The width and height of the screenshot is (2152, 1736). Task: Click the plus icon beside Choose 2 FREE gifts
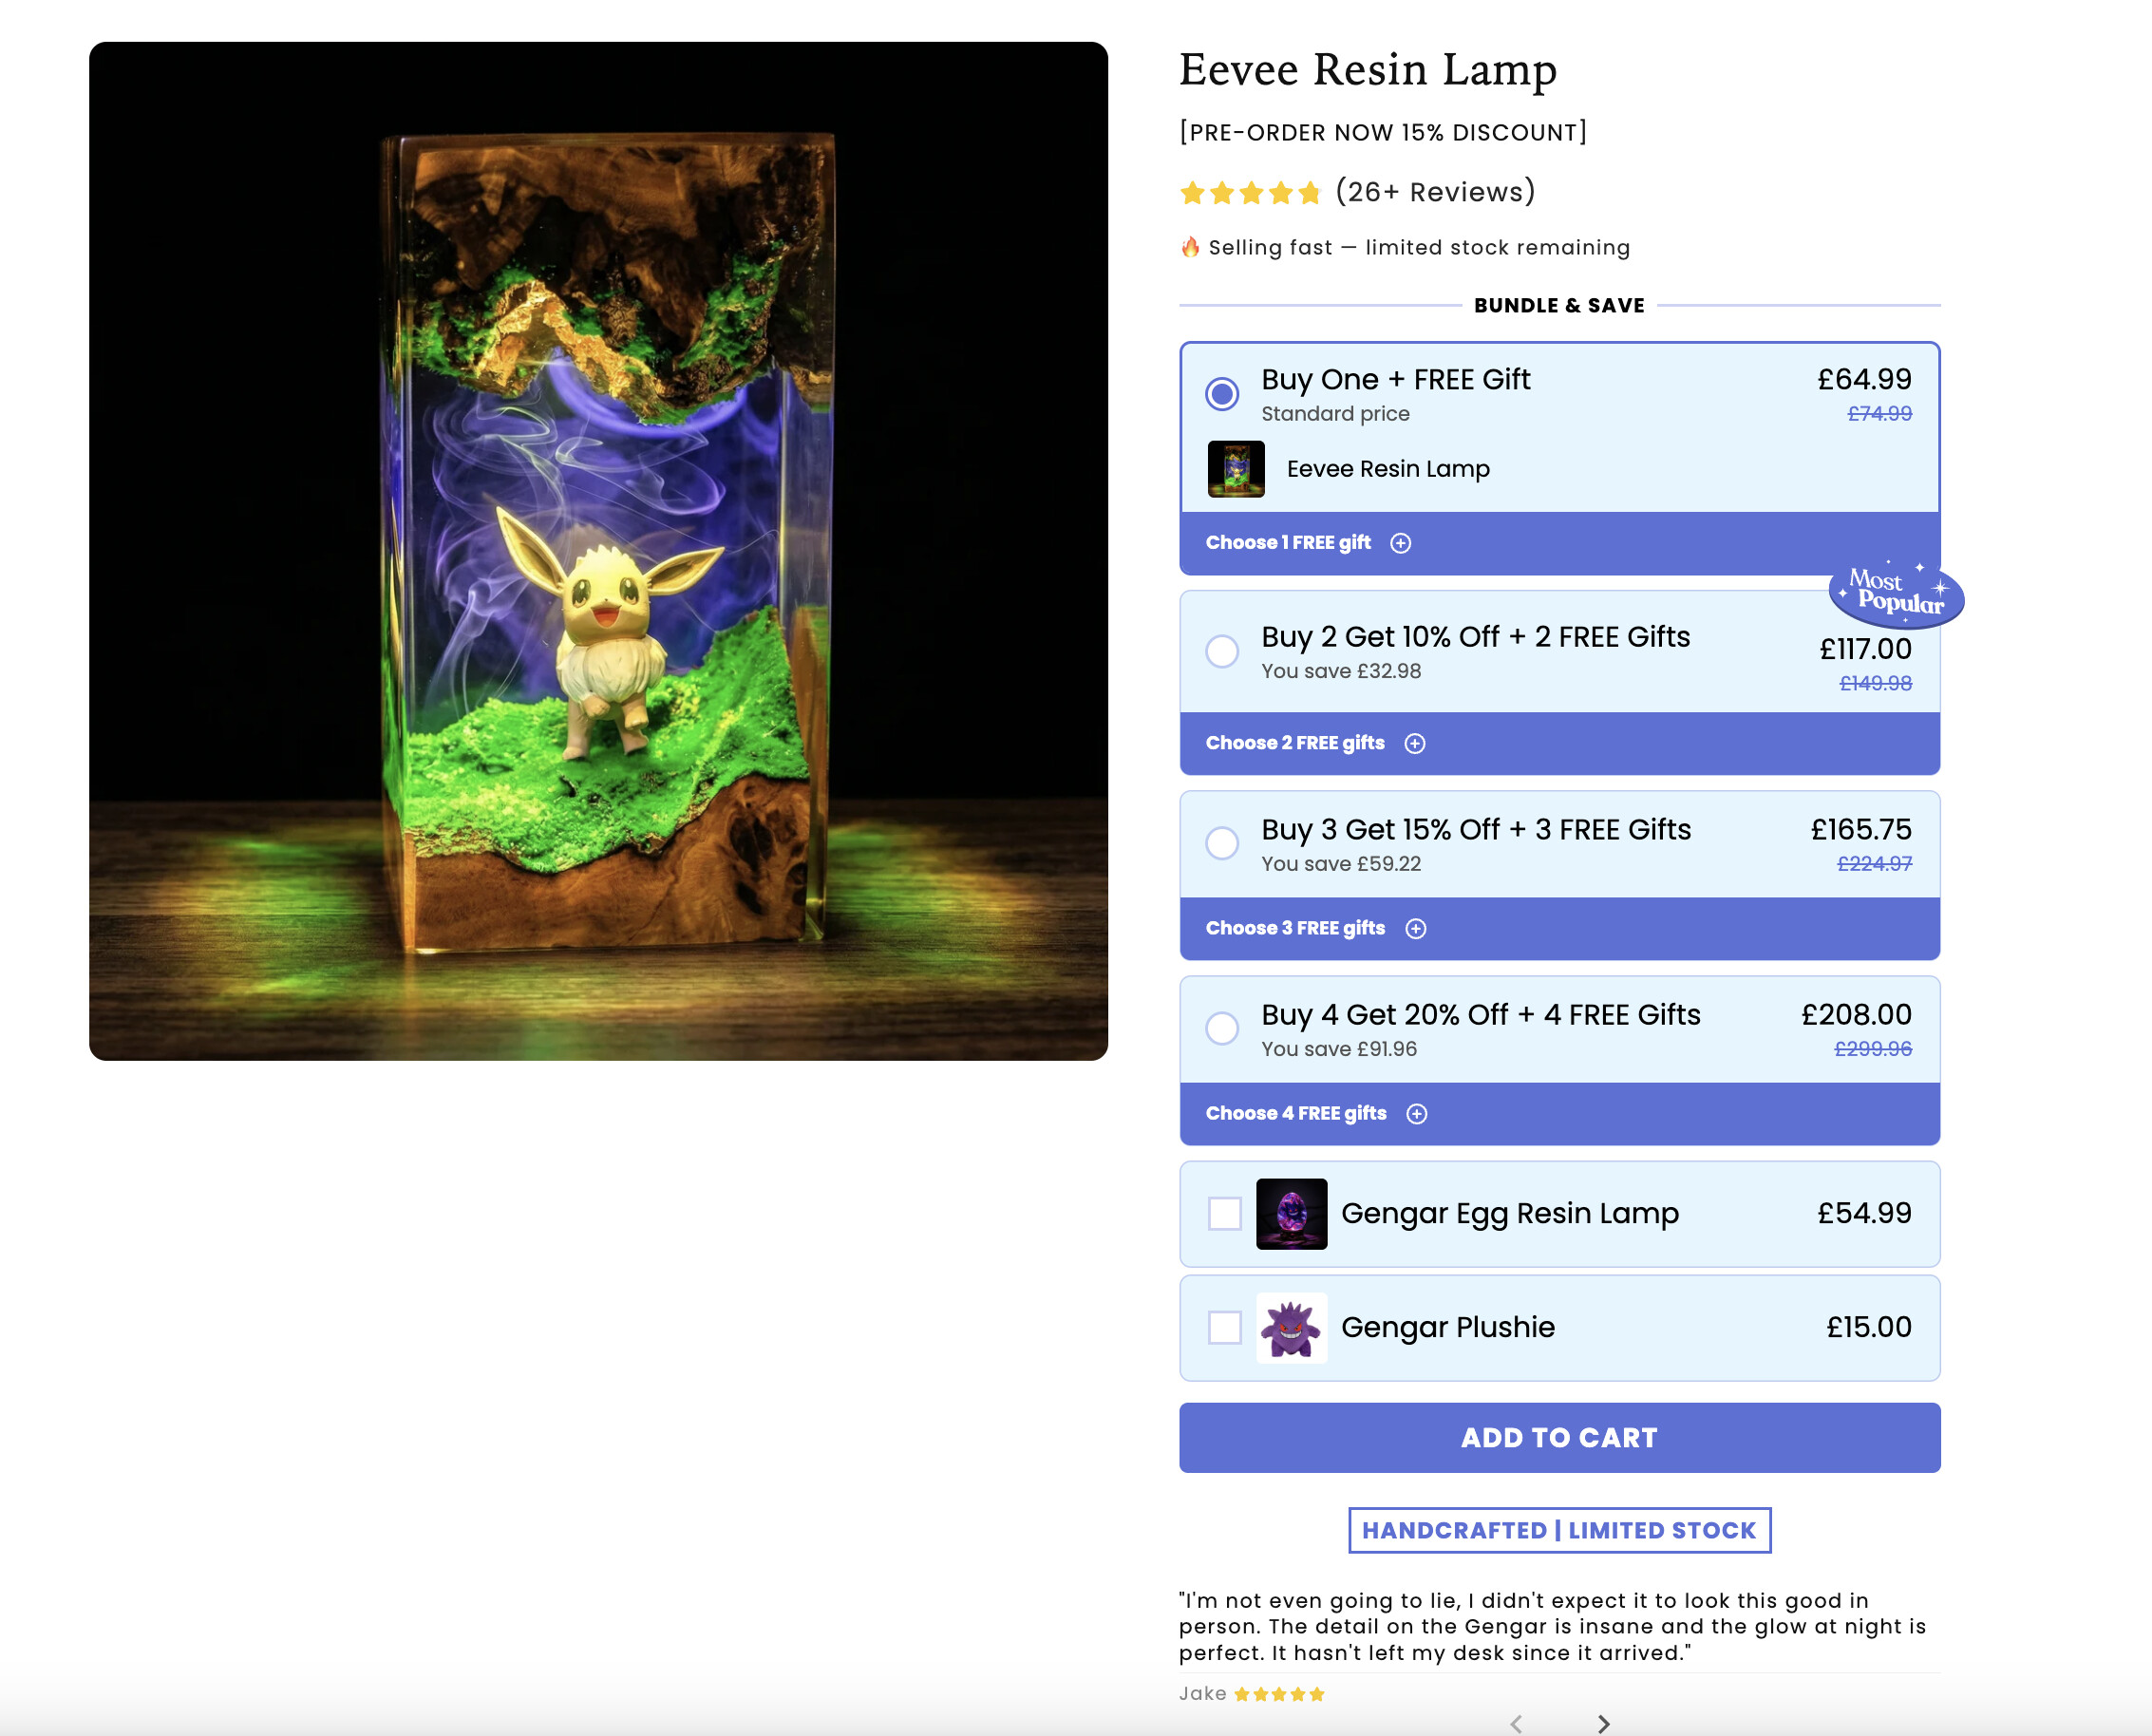click(1414, 743)
